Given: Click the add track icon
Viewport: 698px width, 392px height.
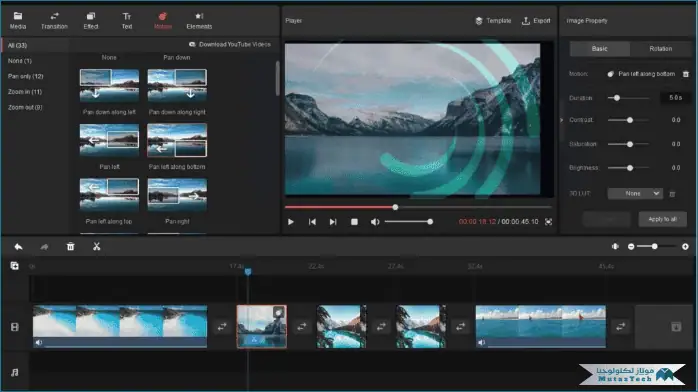Looking at the screenshot, I should pyautogui.click(x=15, y=266).
